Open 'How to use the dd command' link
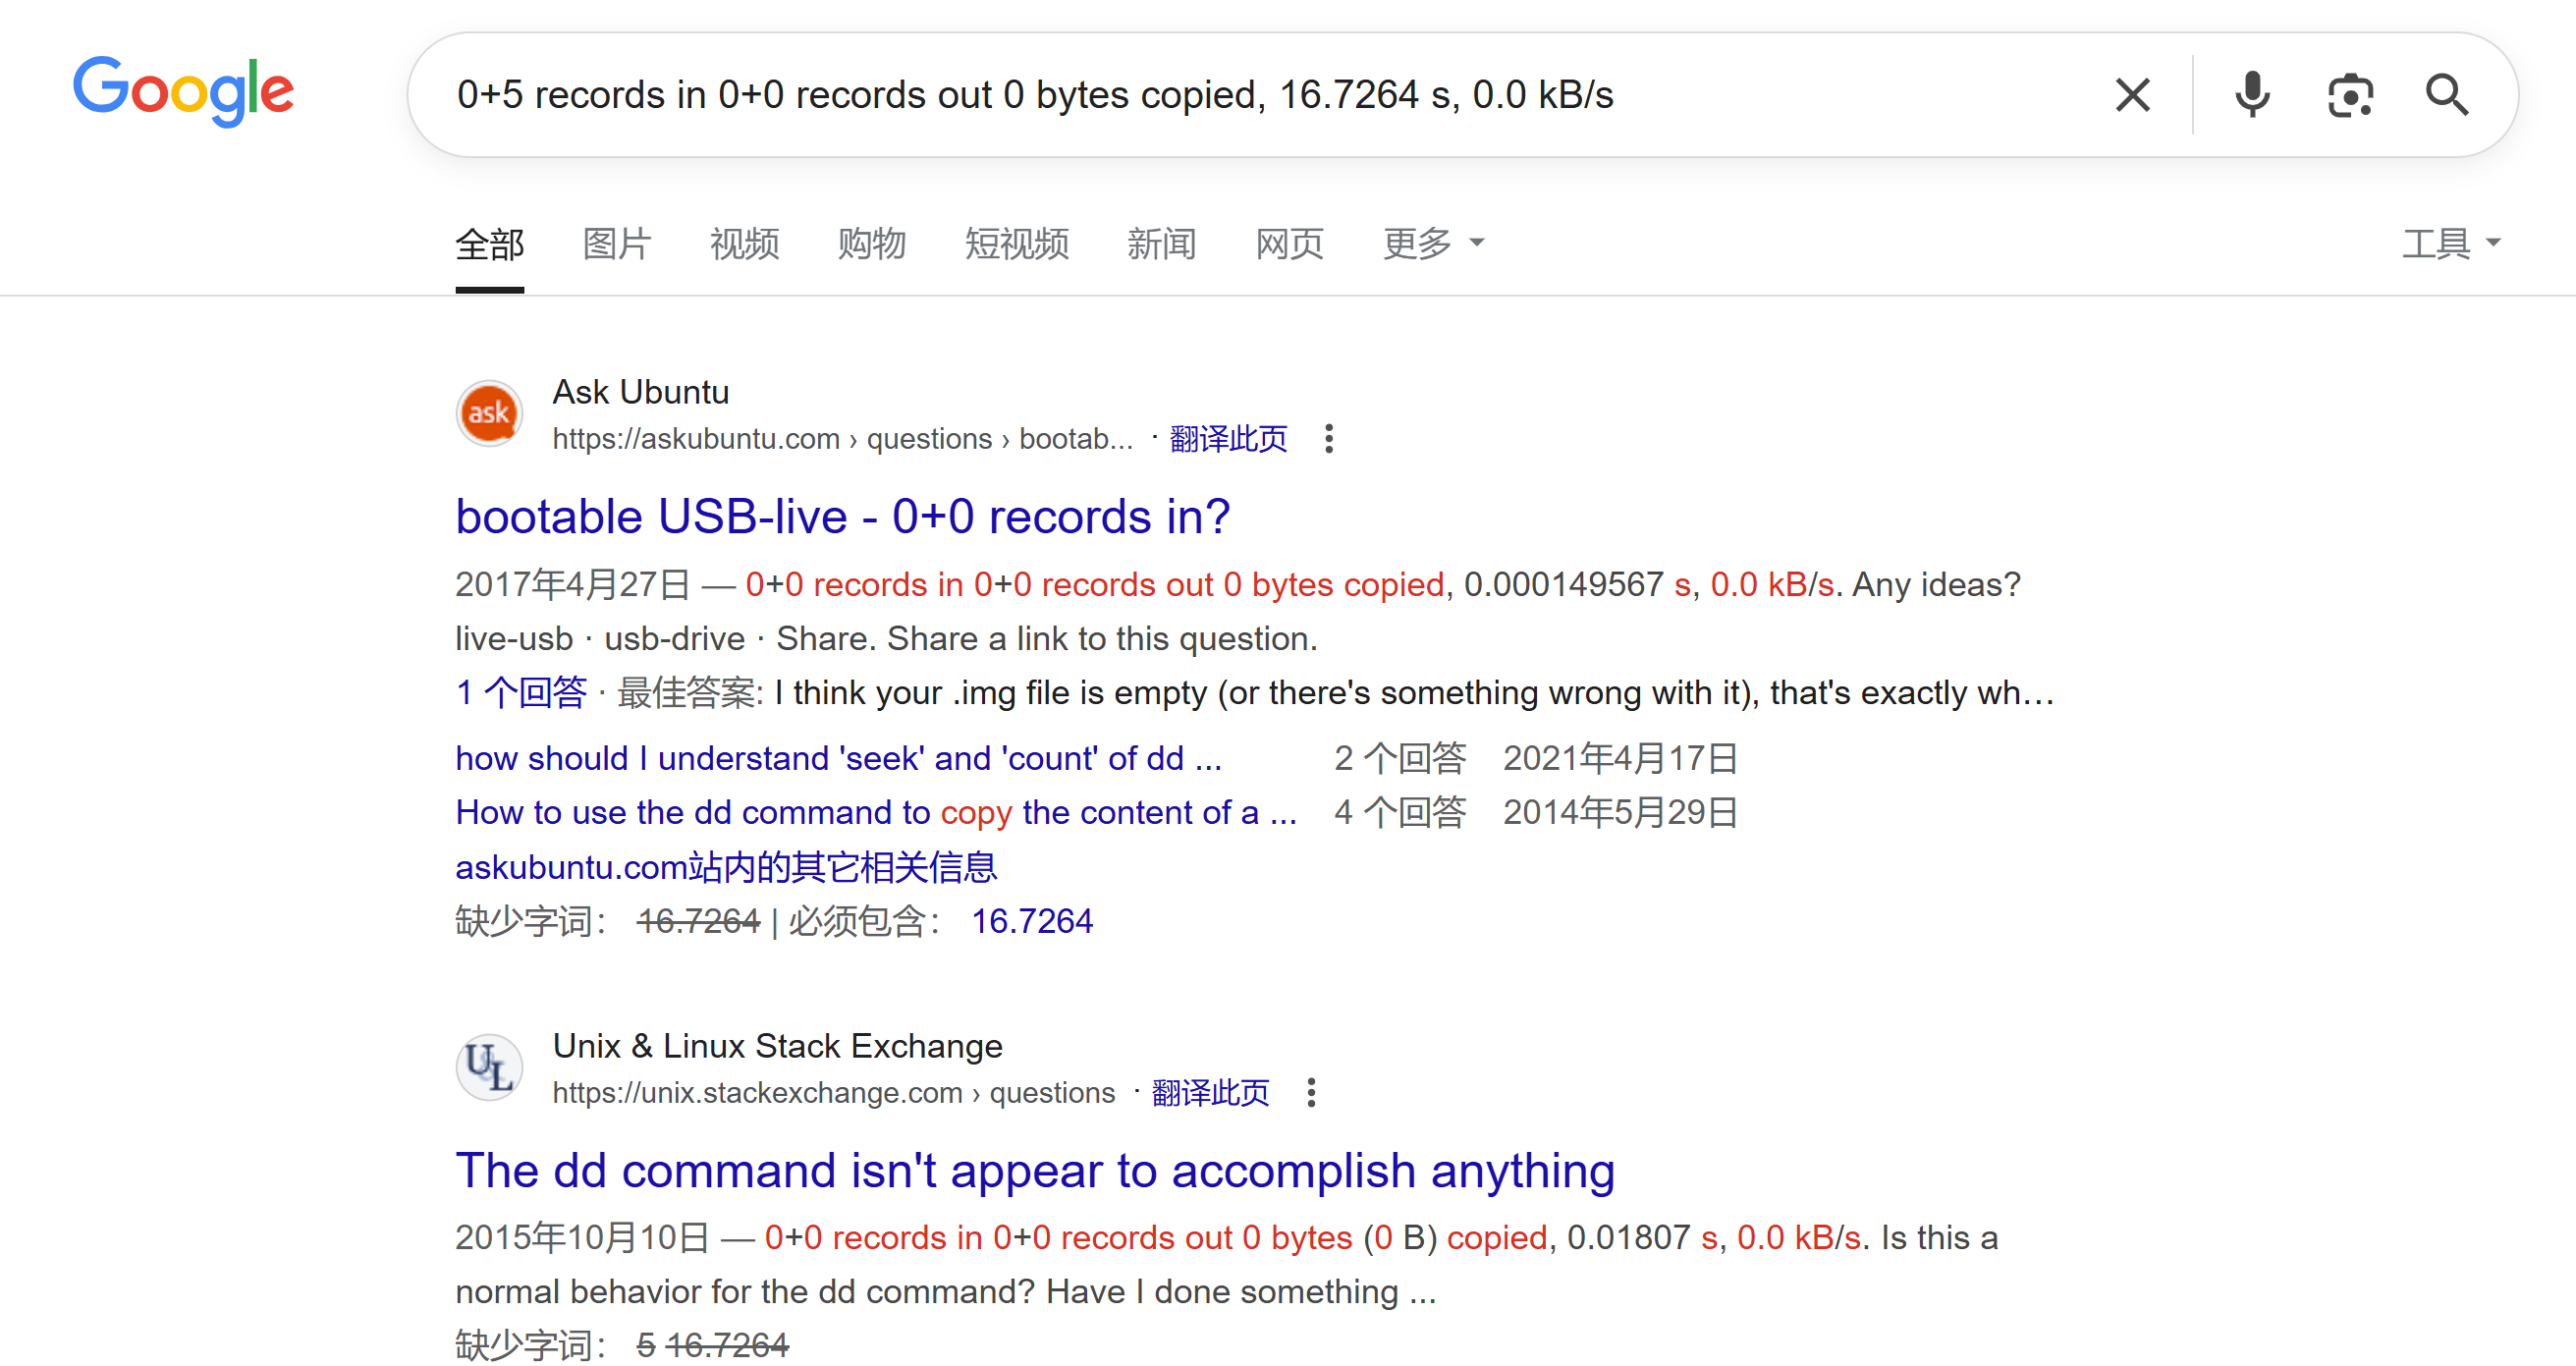The height and width of the screenshot is (1366, 2576). pos(876,812)
